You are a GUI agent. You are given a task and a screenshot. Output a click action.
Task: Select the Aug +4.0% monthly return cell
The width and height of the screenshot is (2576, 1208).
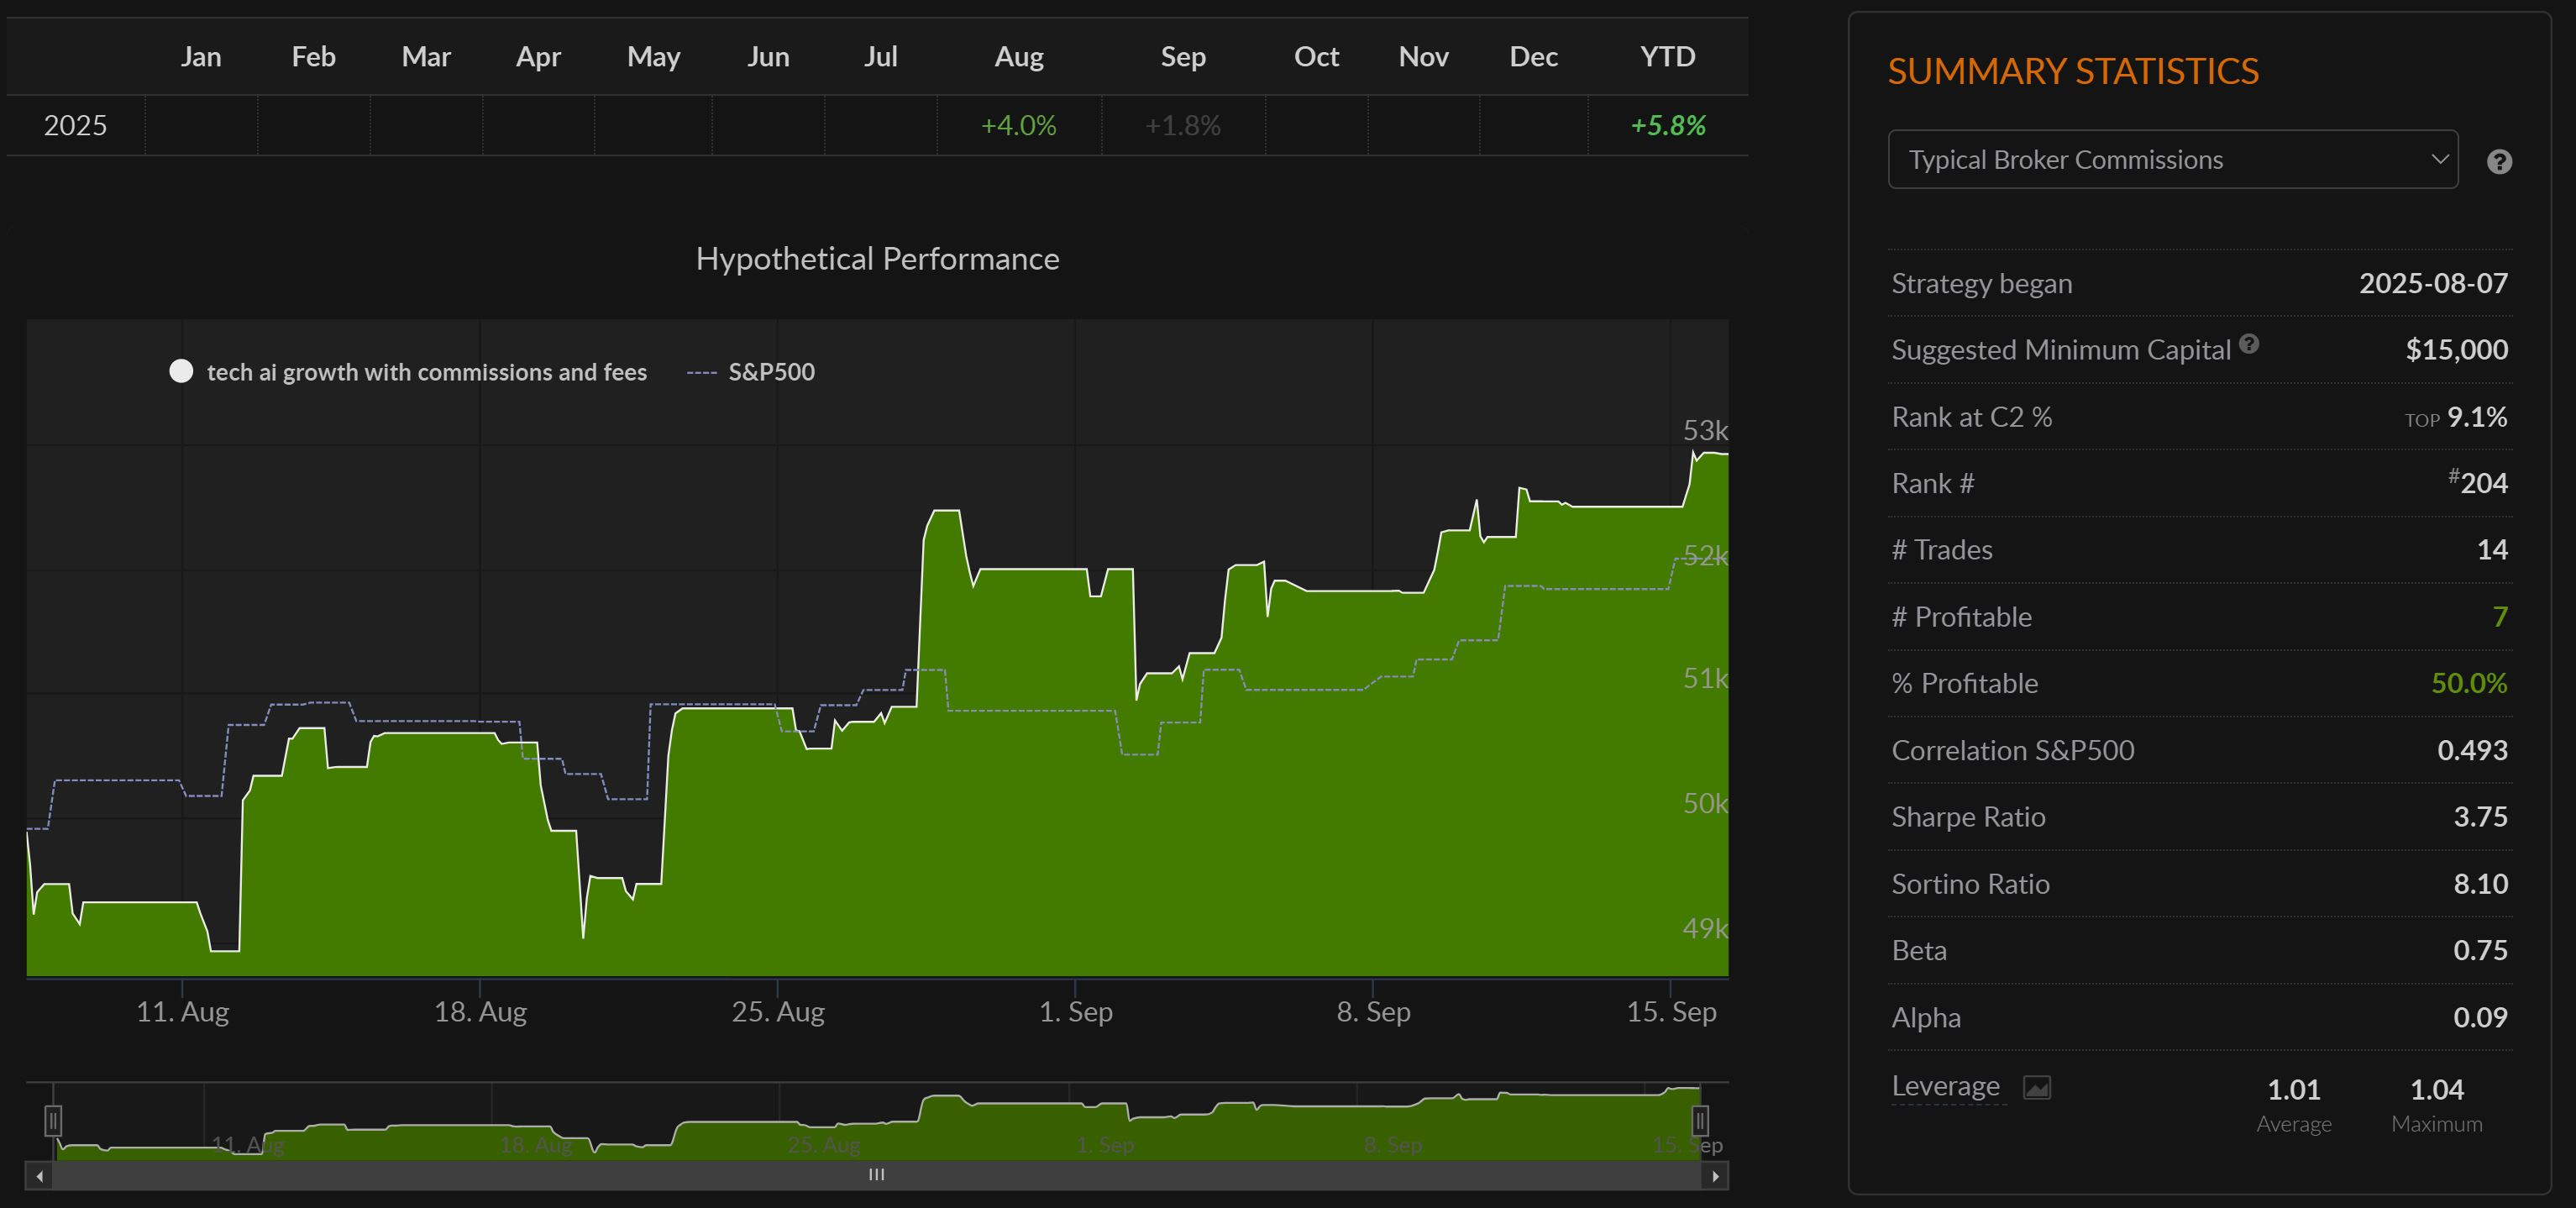(x=1018, y=126)
